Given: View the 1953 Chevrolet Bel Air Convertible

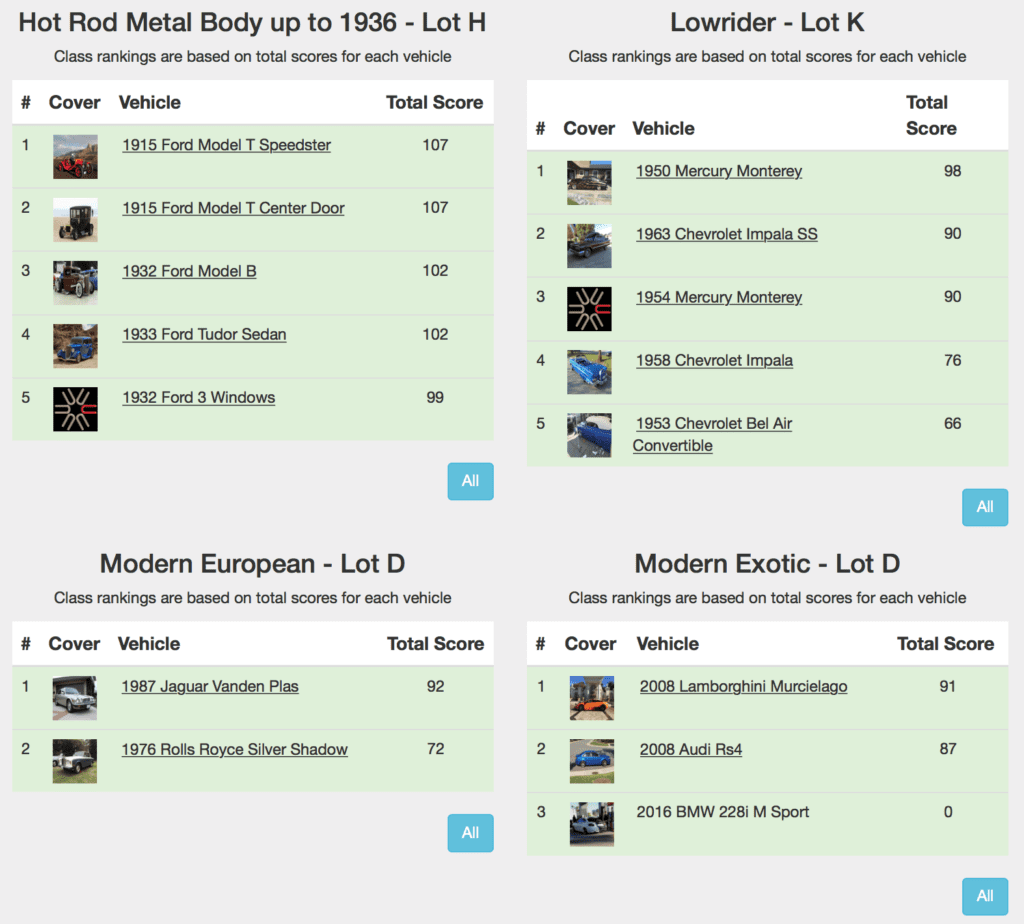Looking at the screenshot, I should [712, 423].
